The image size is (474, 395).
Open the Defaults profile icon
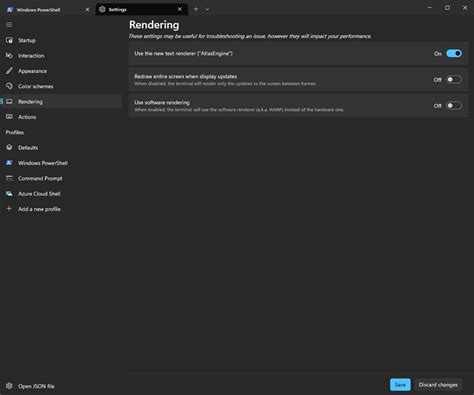click(x=9, y=147)
